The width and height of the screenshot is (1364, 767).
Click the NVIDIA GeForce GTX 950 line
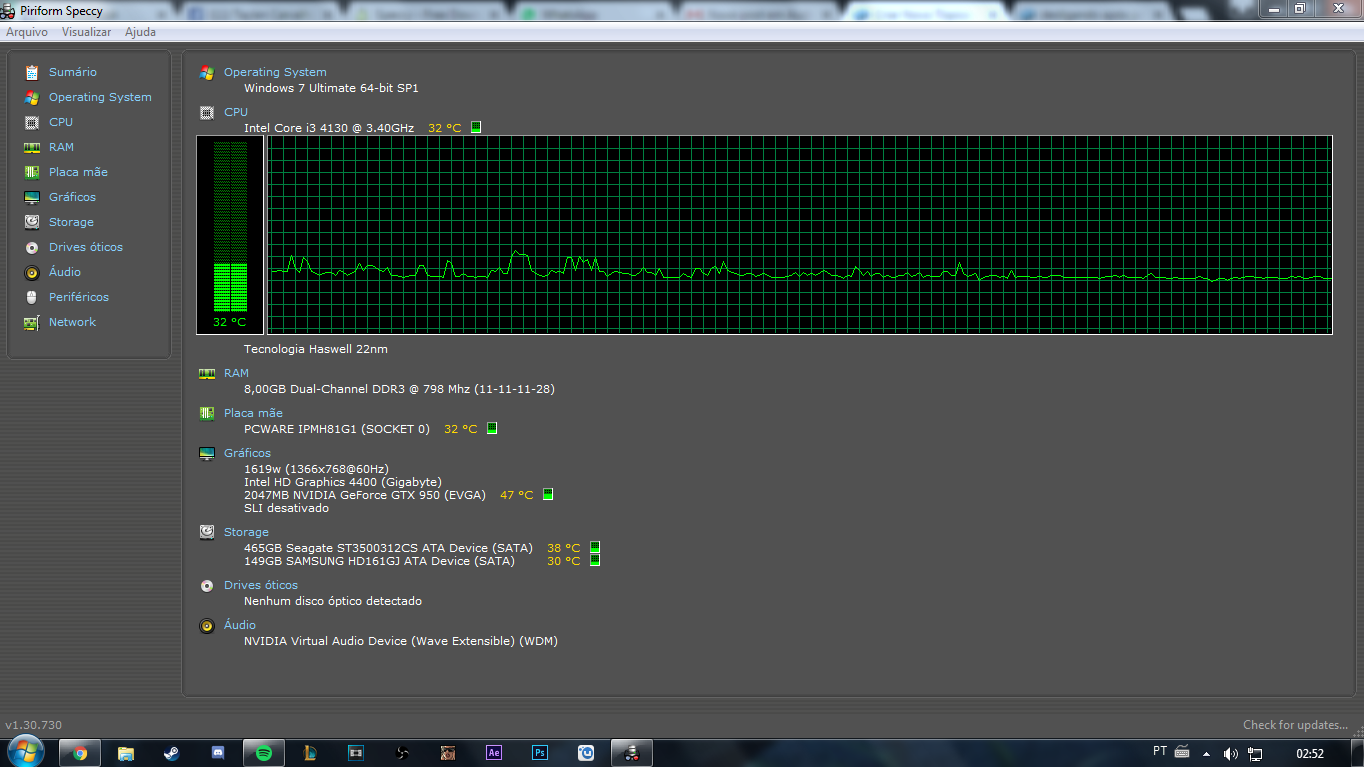click(365, 495)
